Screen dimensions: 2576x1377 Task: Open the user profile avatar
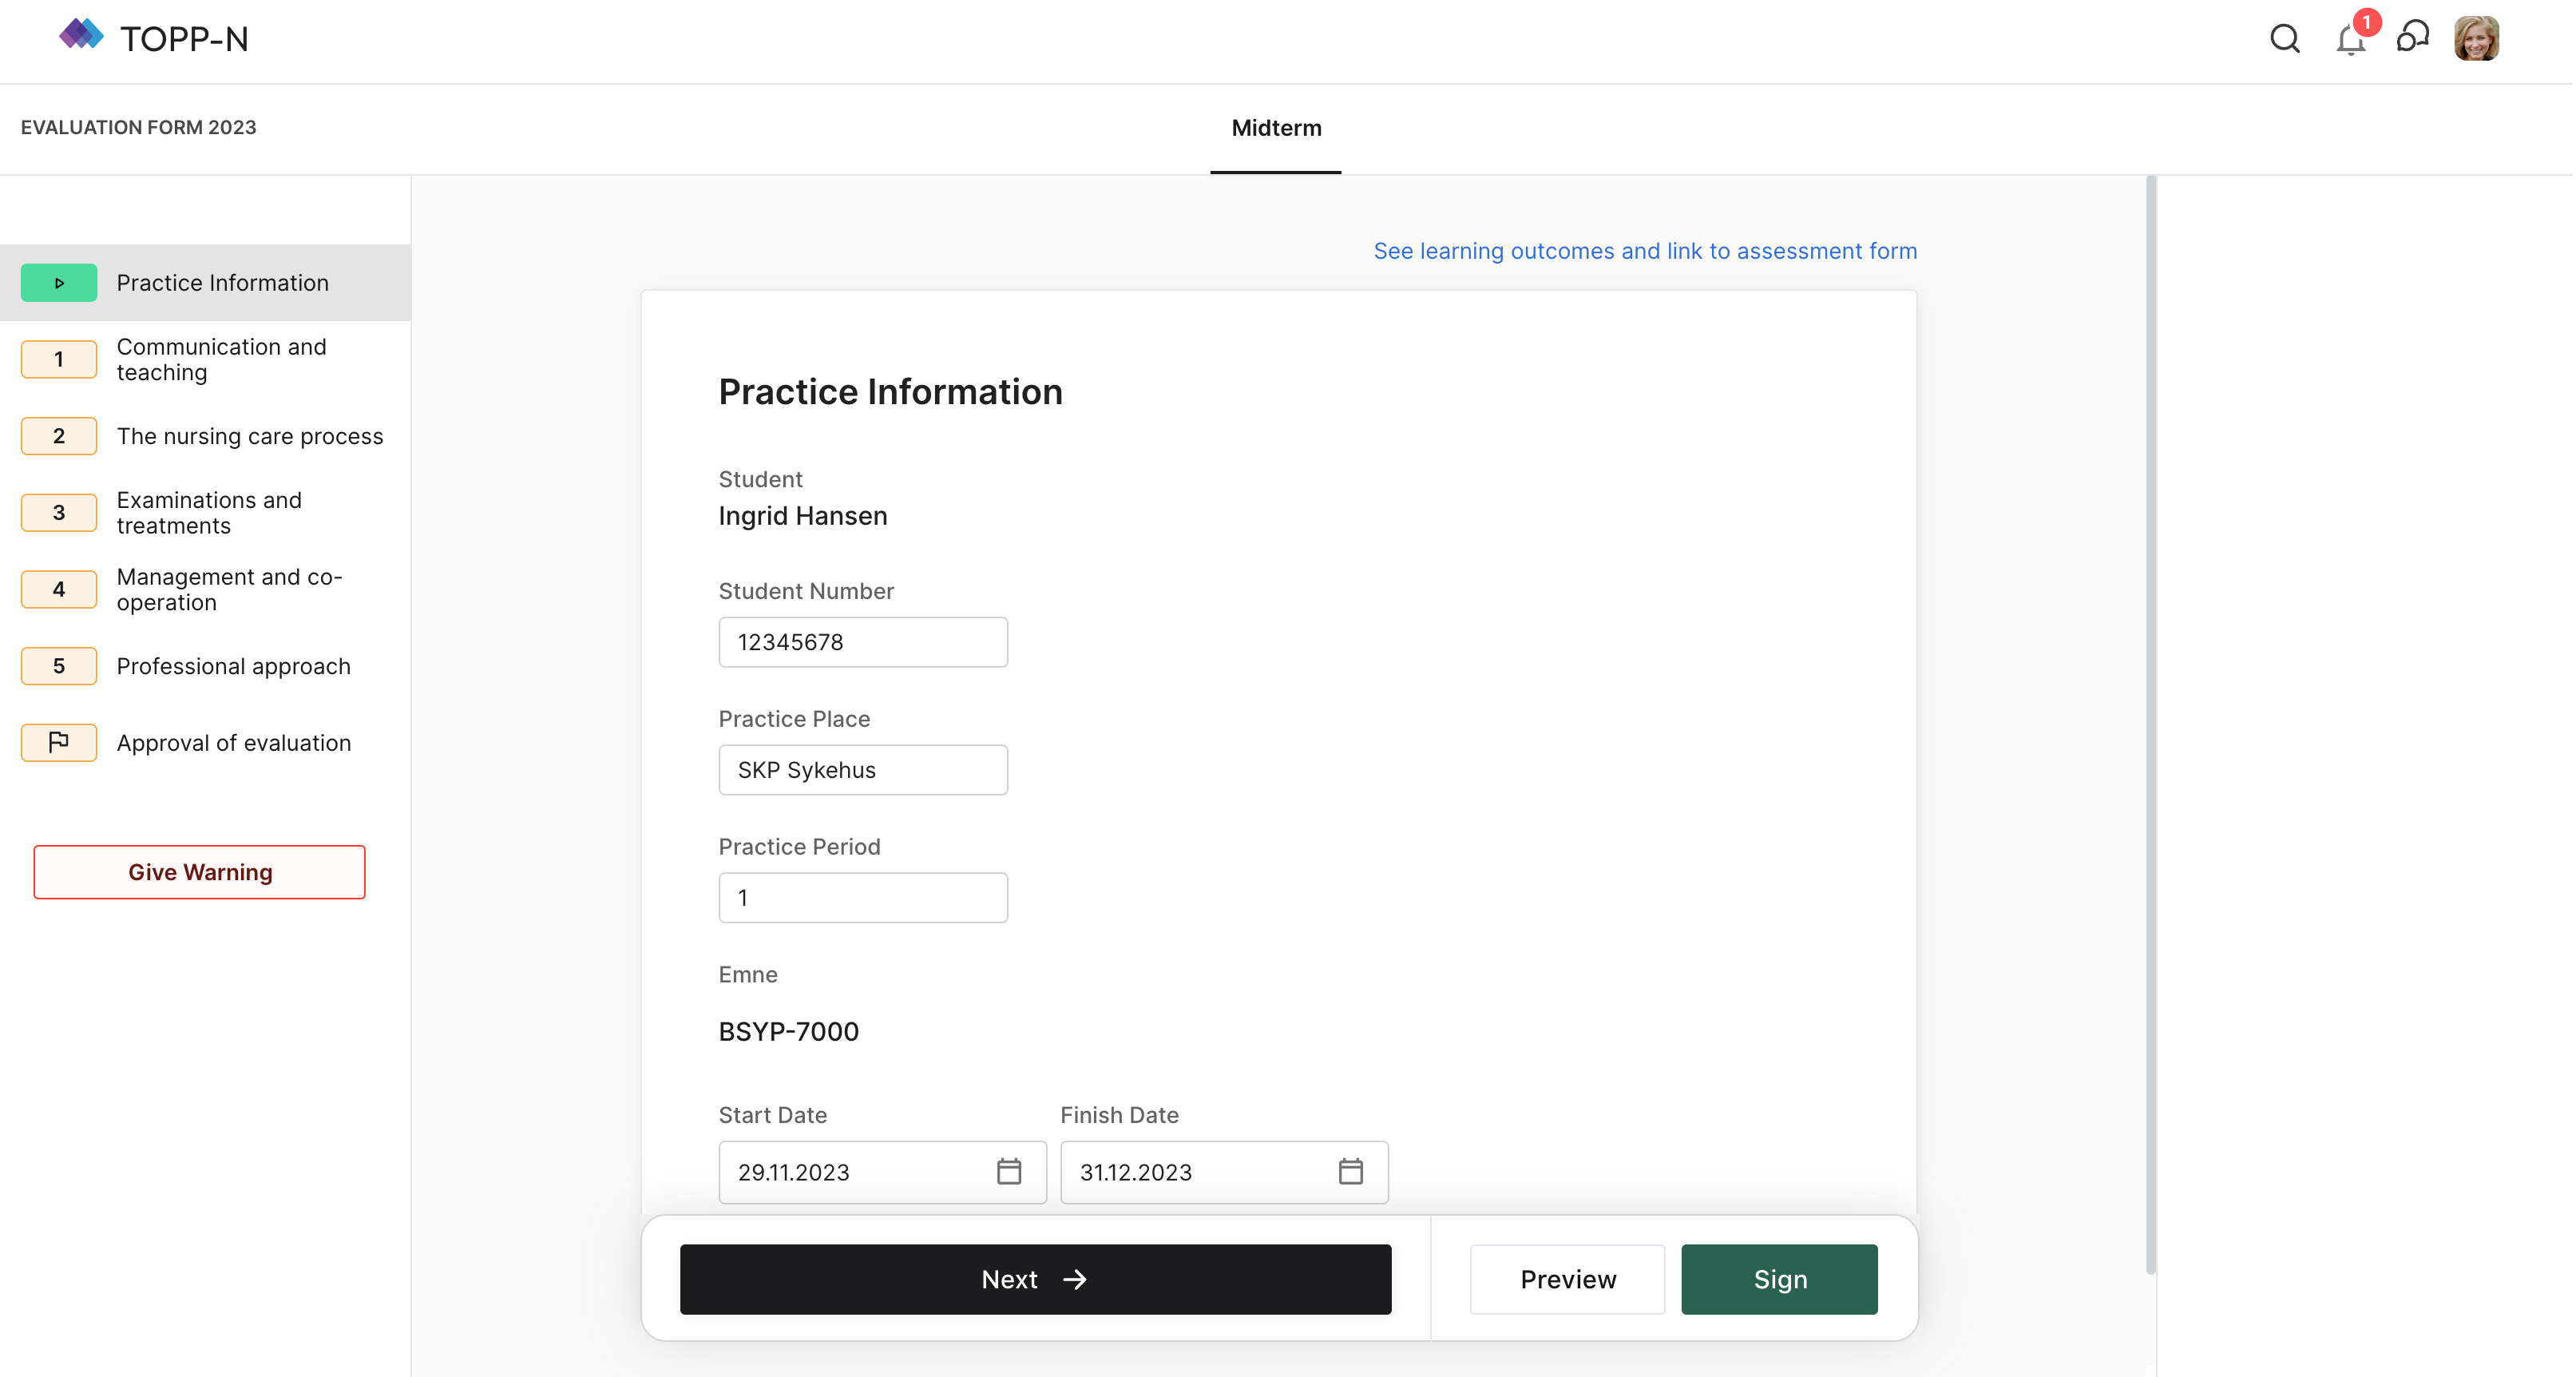coord(2476,39)
